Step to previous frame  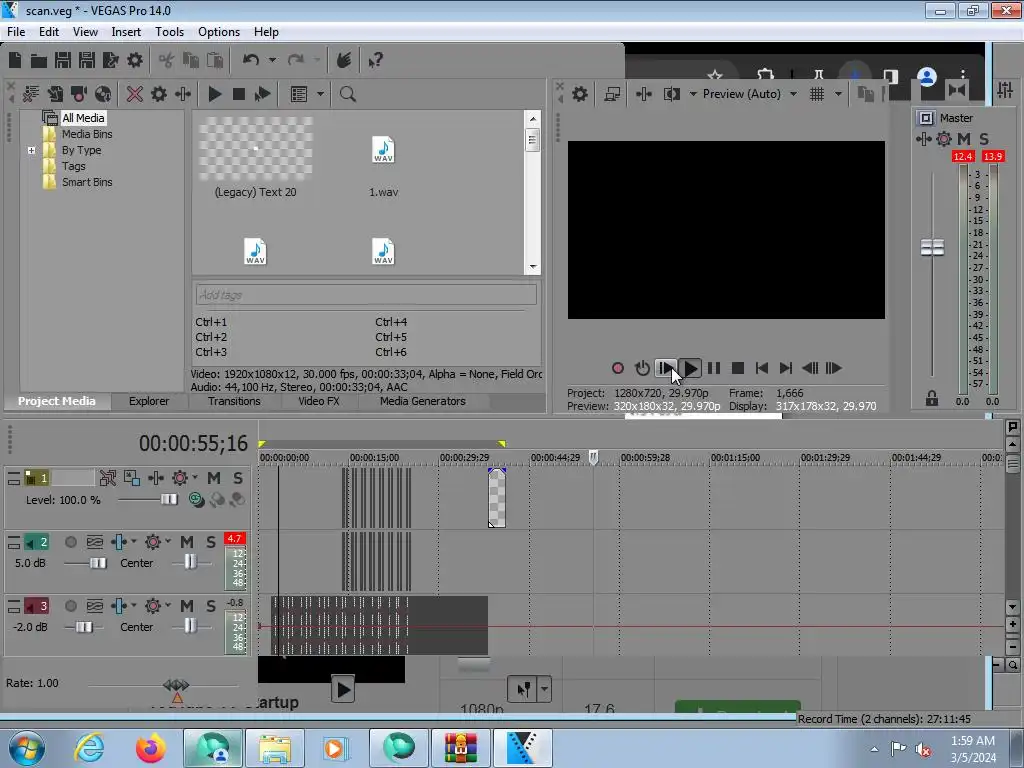(x=810, y=368)
